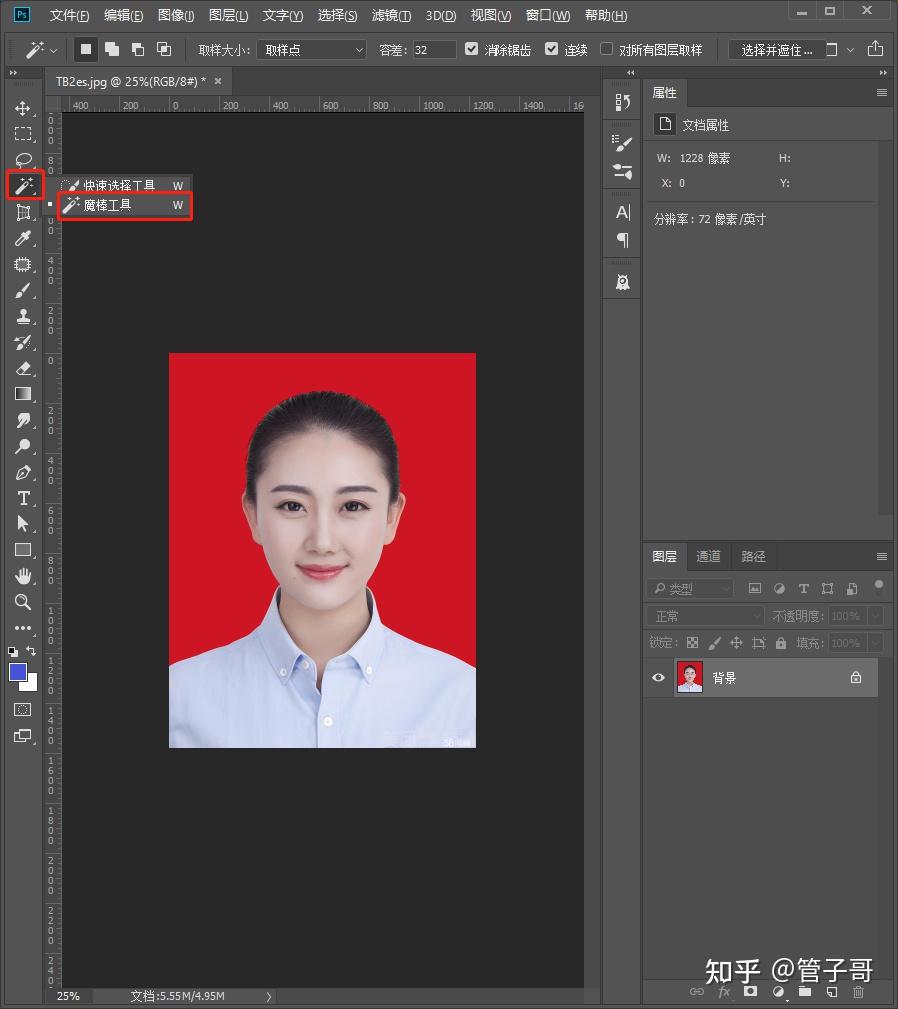This screenshot has width=898, height=1009.
Task: Click the 选择并遮住 button
Action: pyautogui.click(x=776, y=50)
